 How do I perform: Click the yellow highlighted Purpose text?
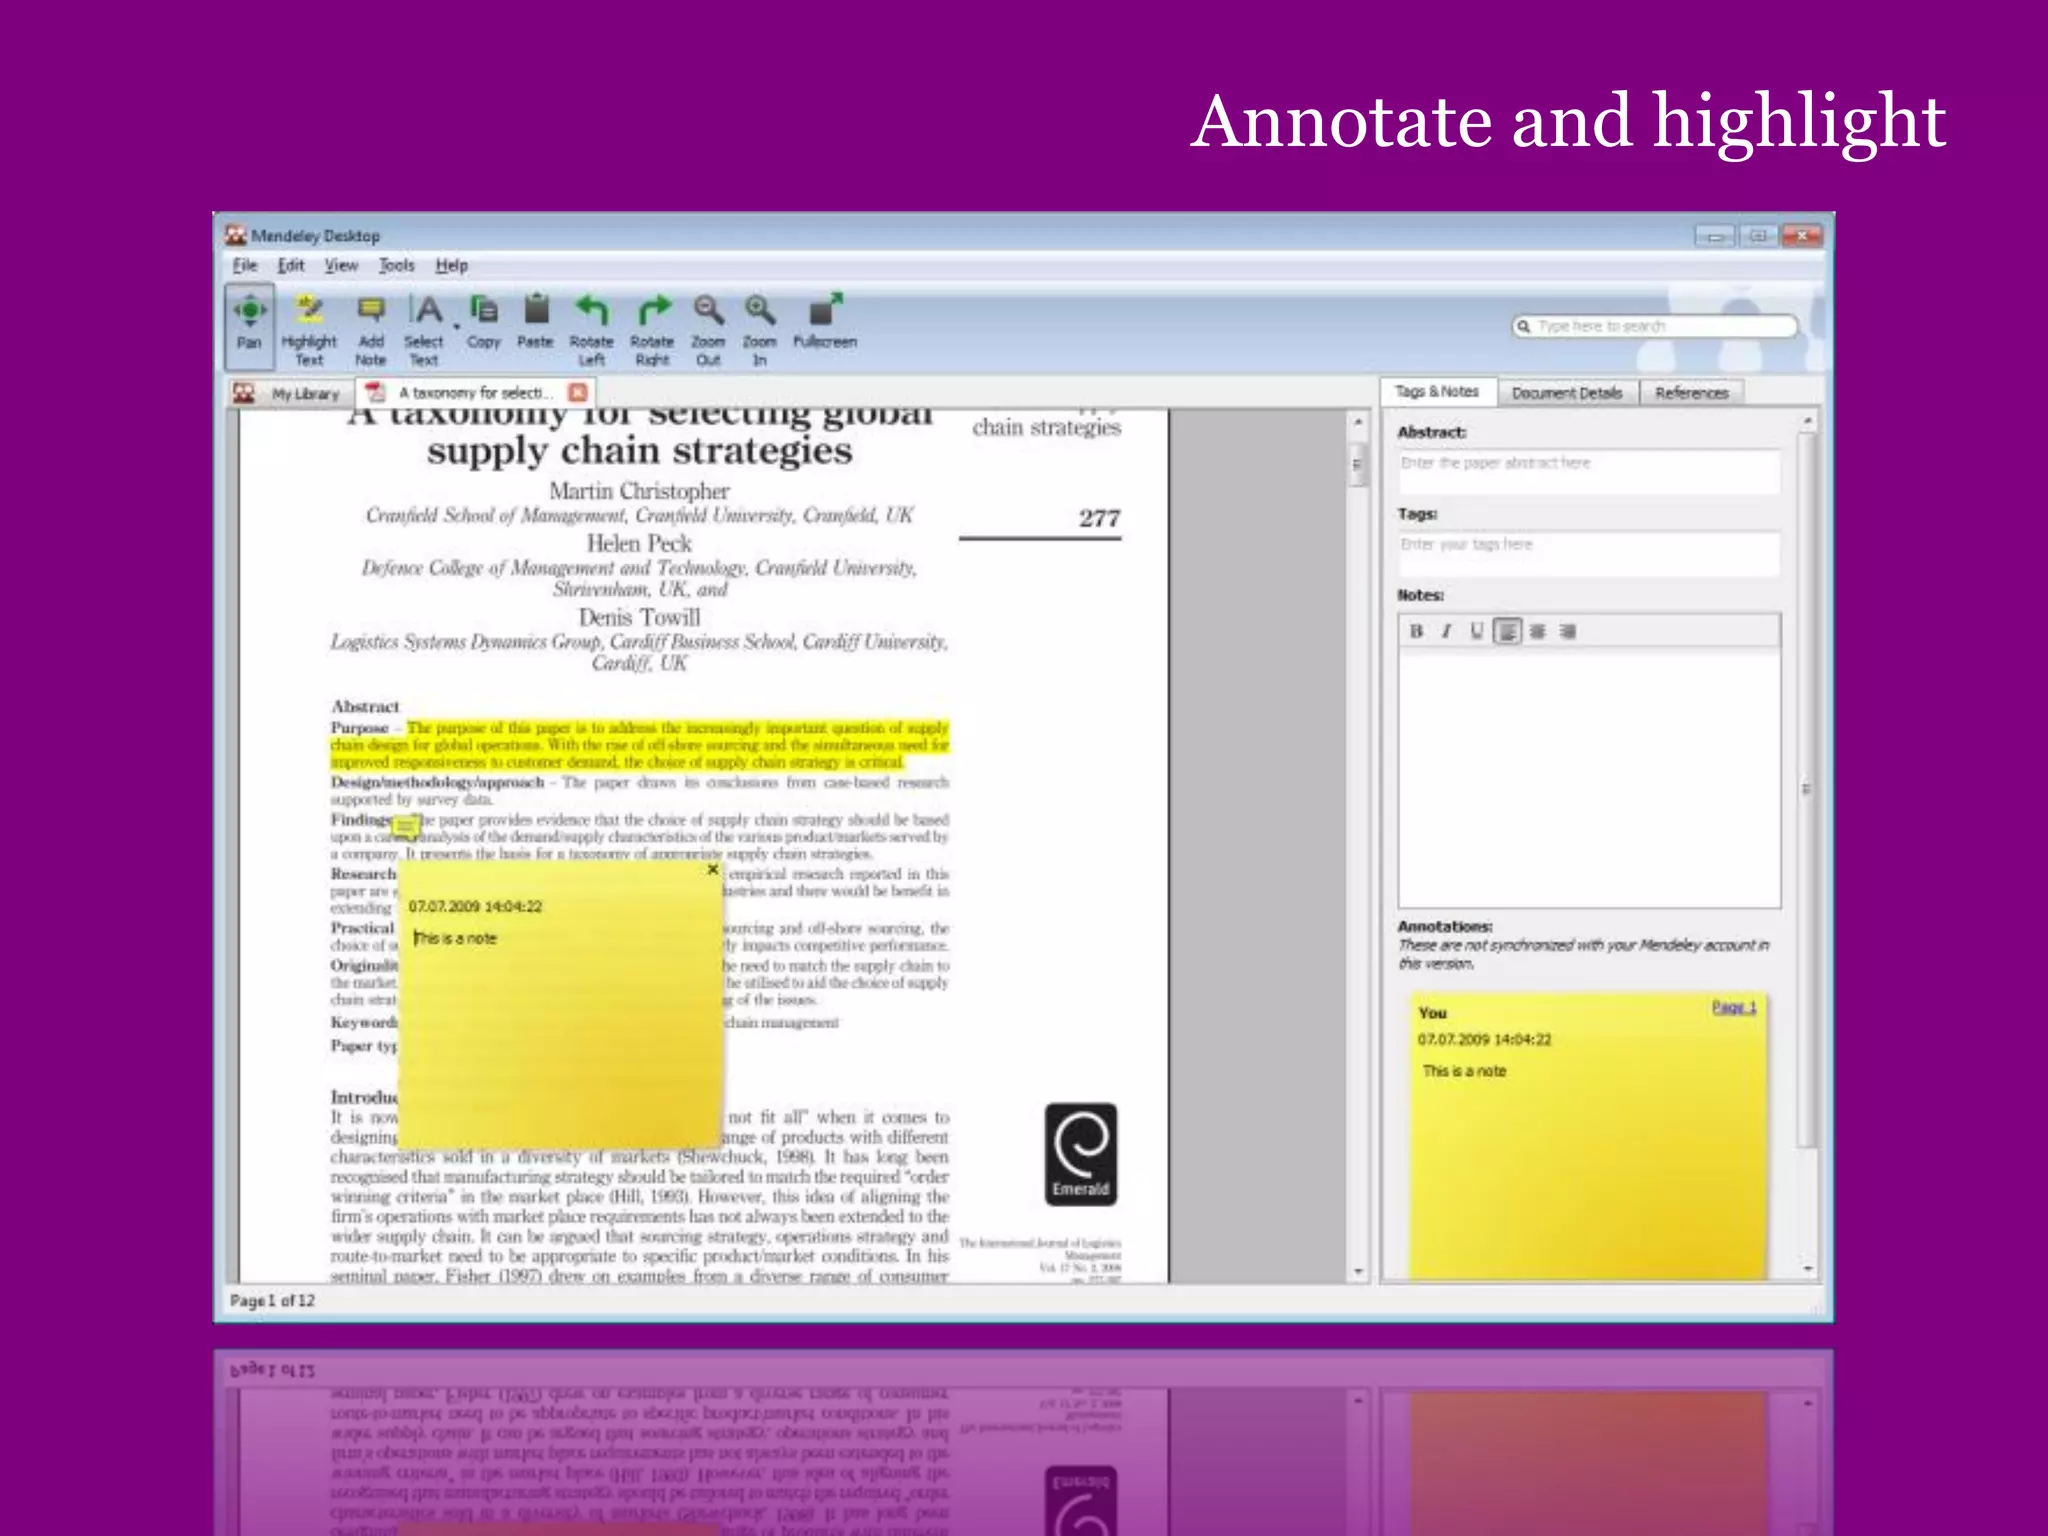coord(640,745)
